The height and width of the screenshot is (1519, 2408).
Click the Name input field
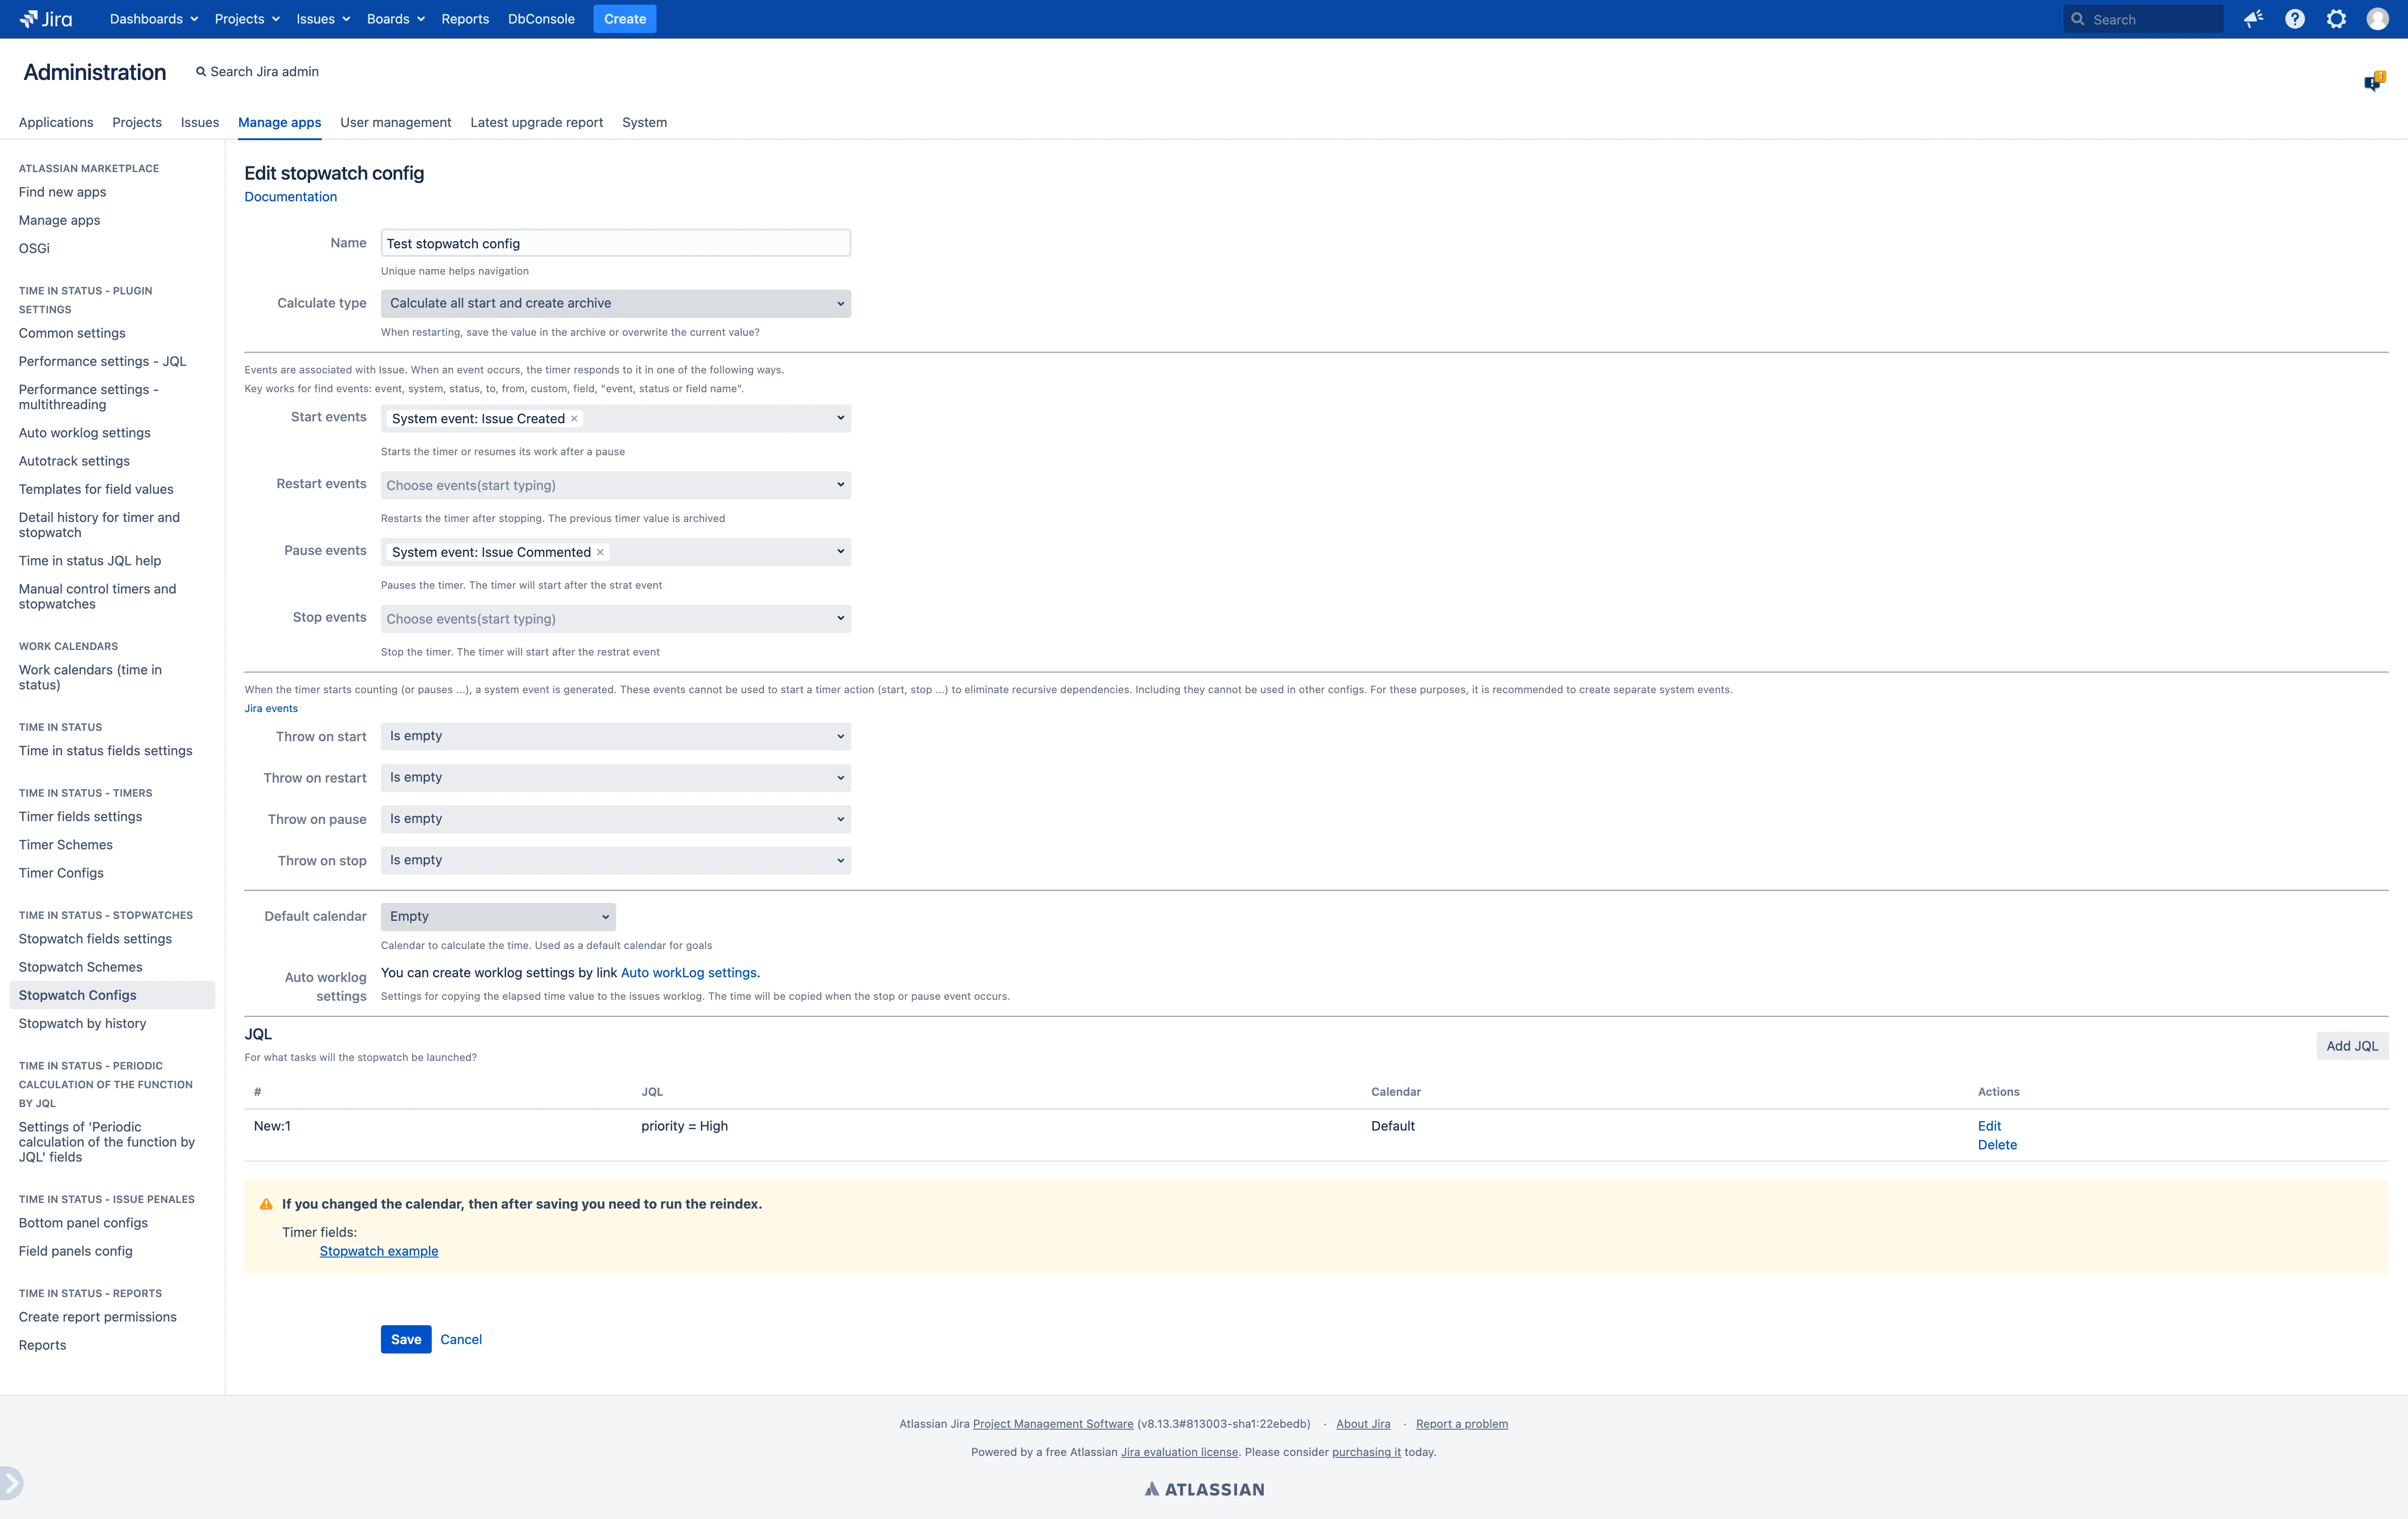pyautogui.click(x=615, y=243)
